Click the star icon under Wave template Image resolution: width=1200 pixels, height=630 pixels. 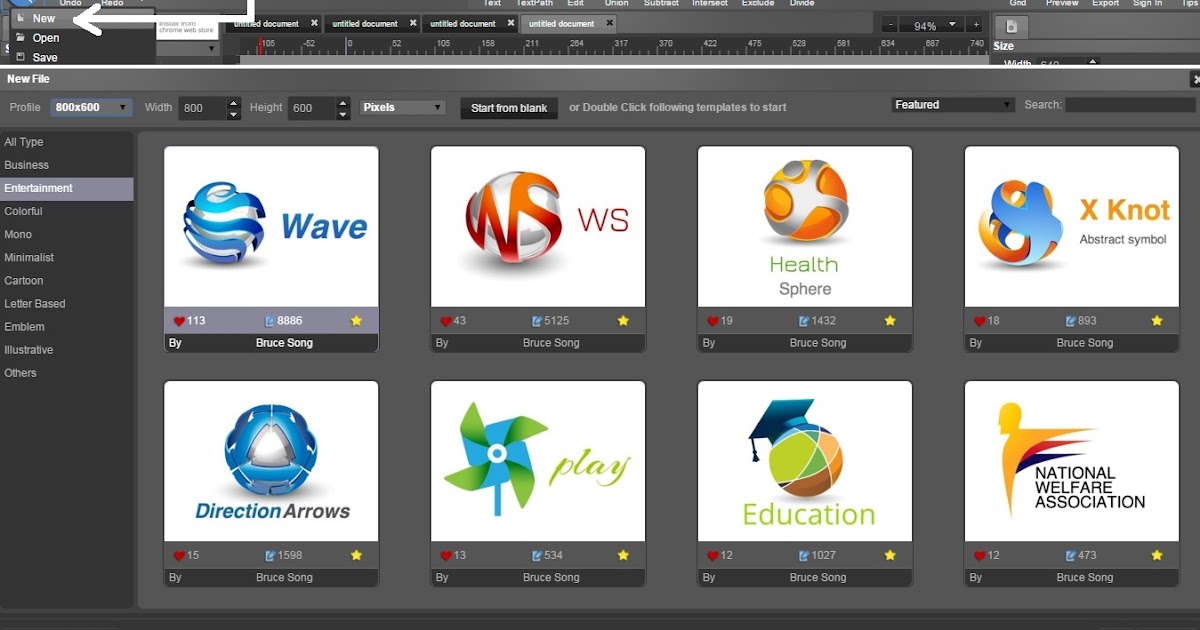[x=356, y=321]
